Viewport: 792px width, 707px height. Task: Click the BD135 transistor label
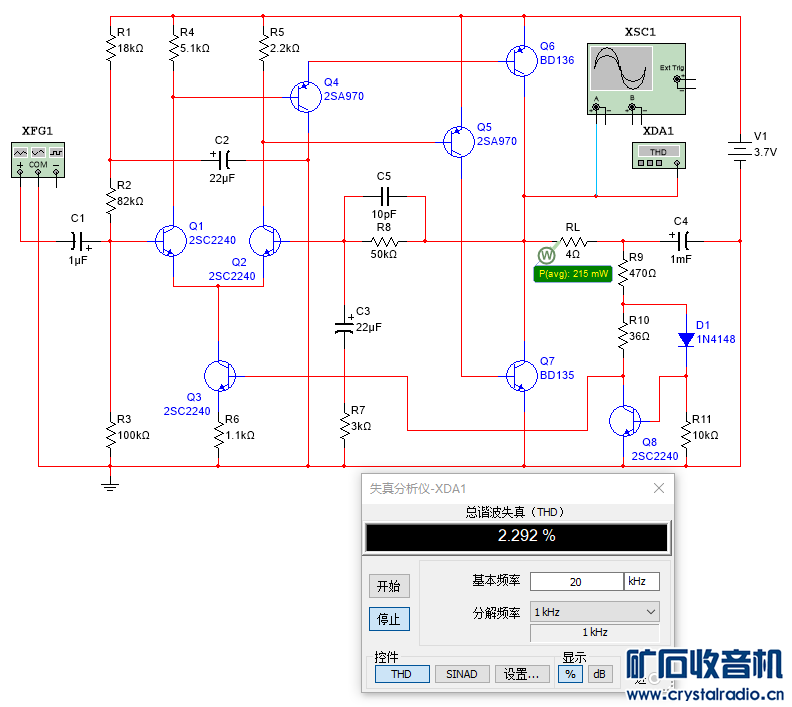pyautogui.click(x=557, y=375)
